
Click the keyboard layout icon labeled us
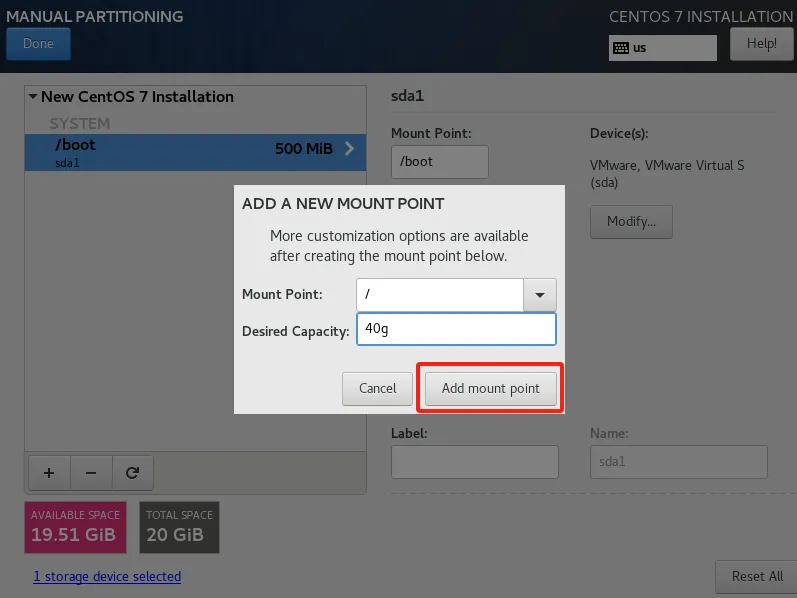click(x=621, y=48)
